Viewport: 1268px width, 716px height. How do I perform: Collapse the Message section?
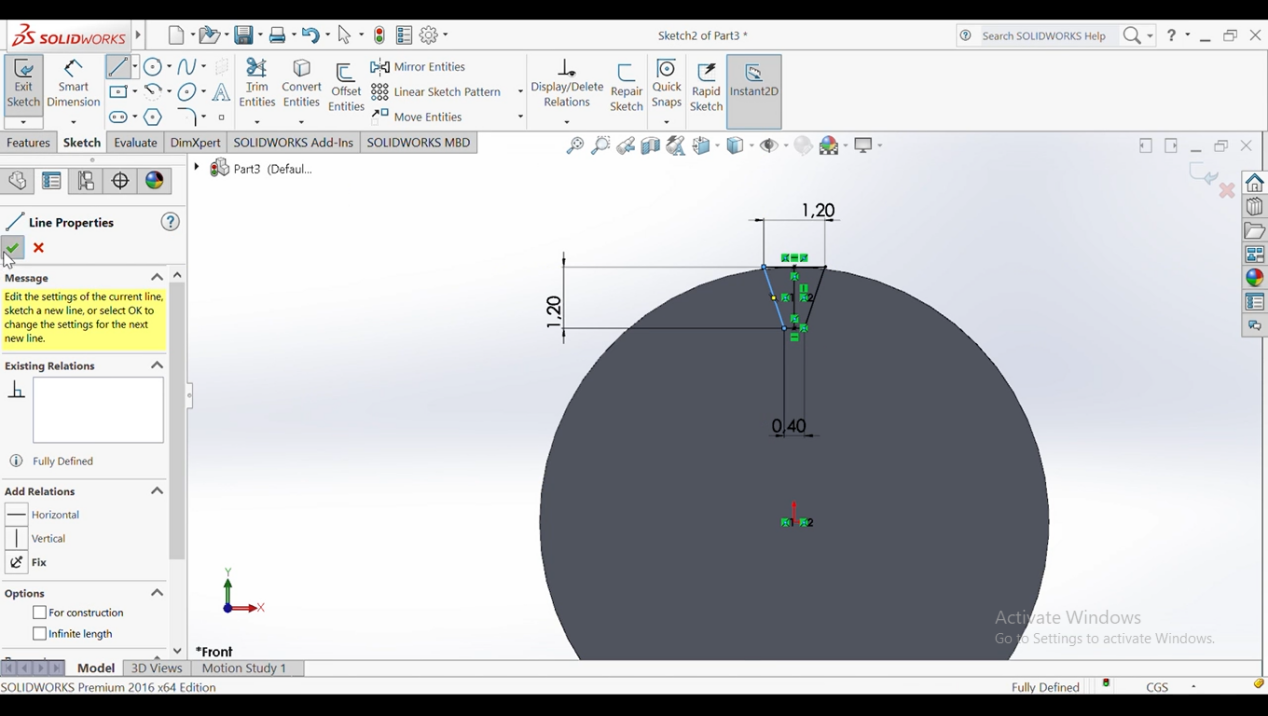(x=157, y=277)
